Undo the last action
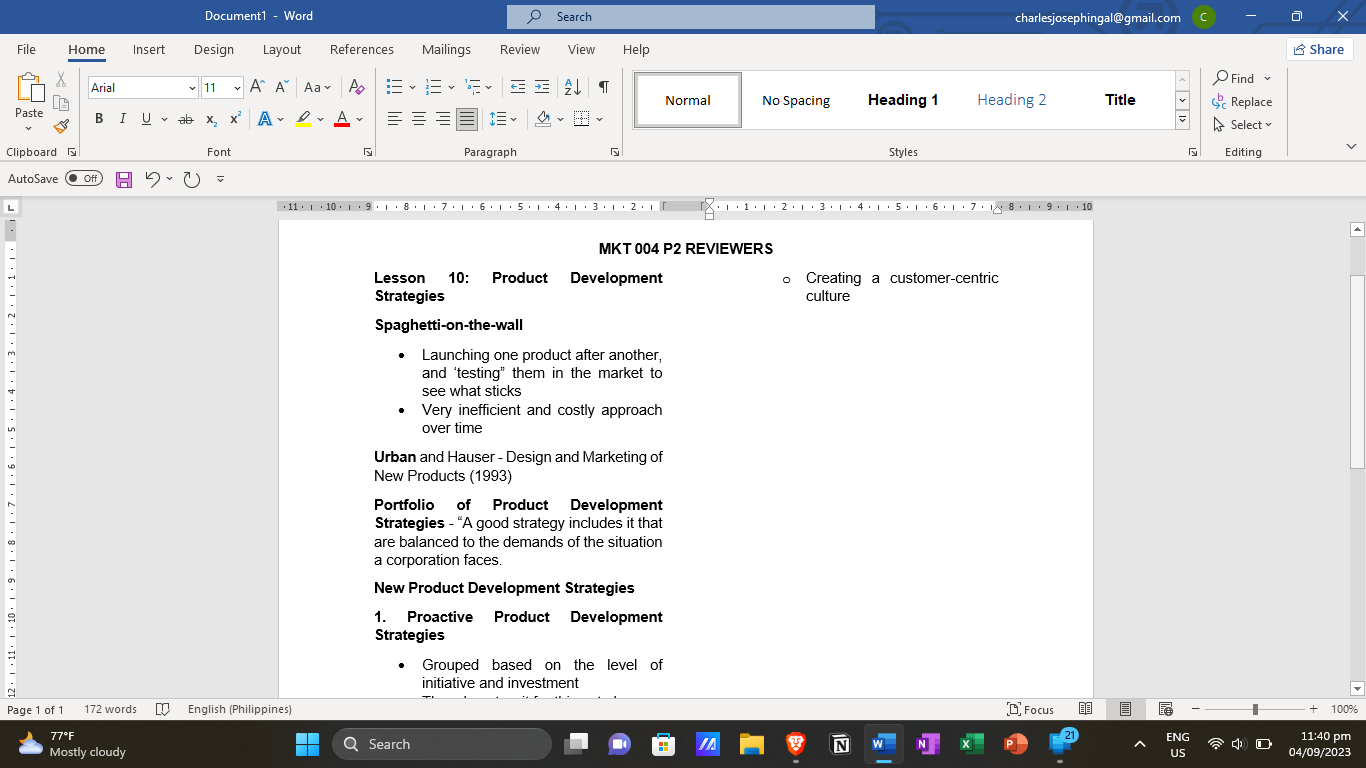1366x768 pixels. pos(152,179)
